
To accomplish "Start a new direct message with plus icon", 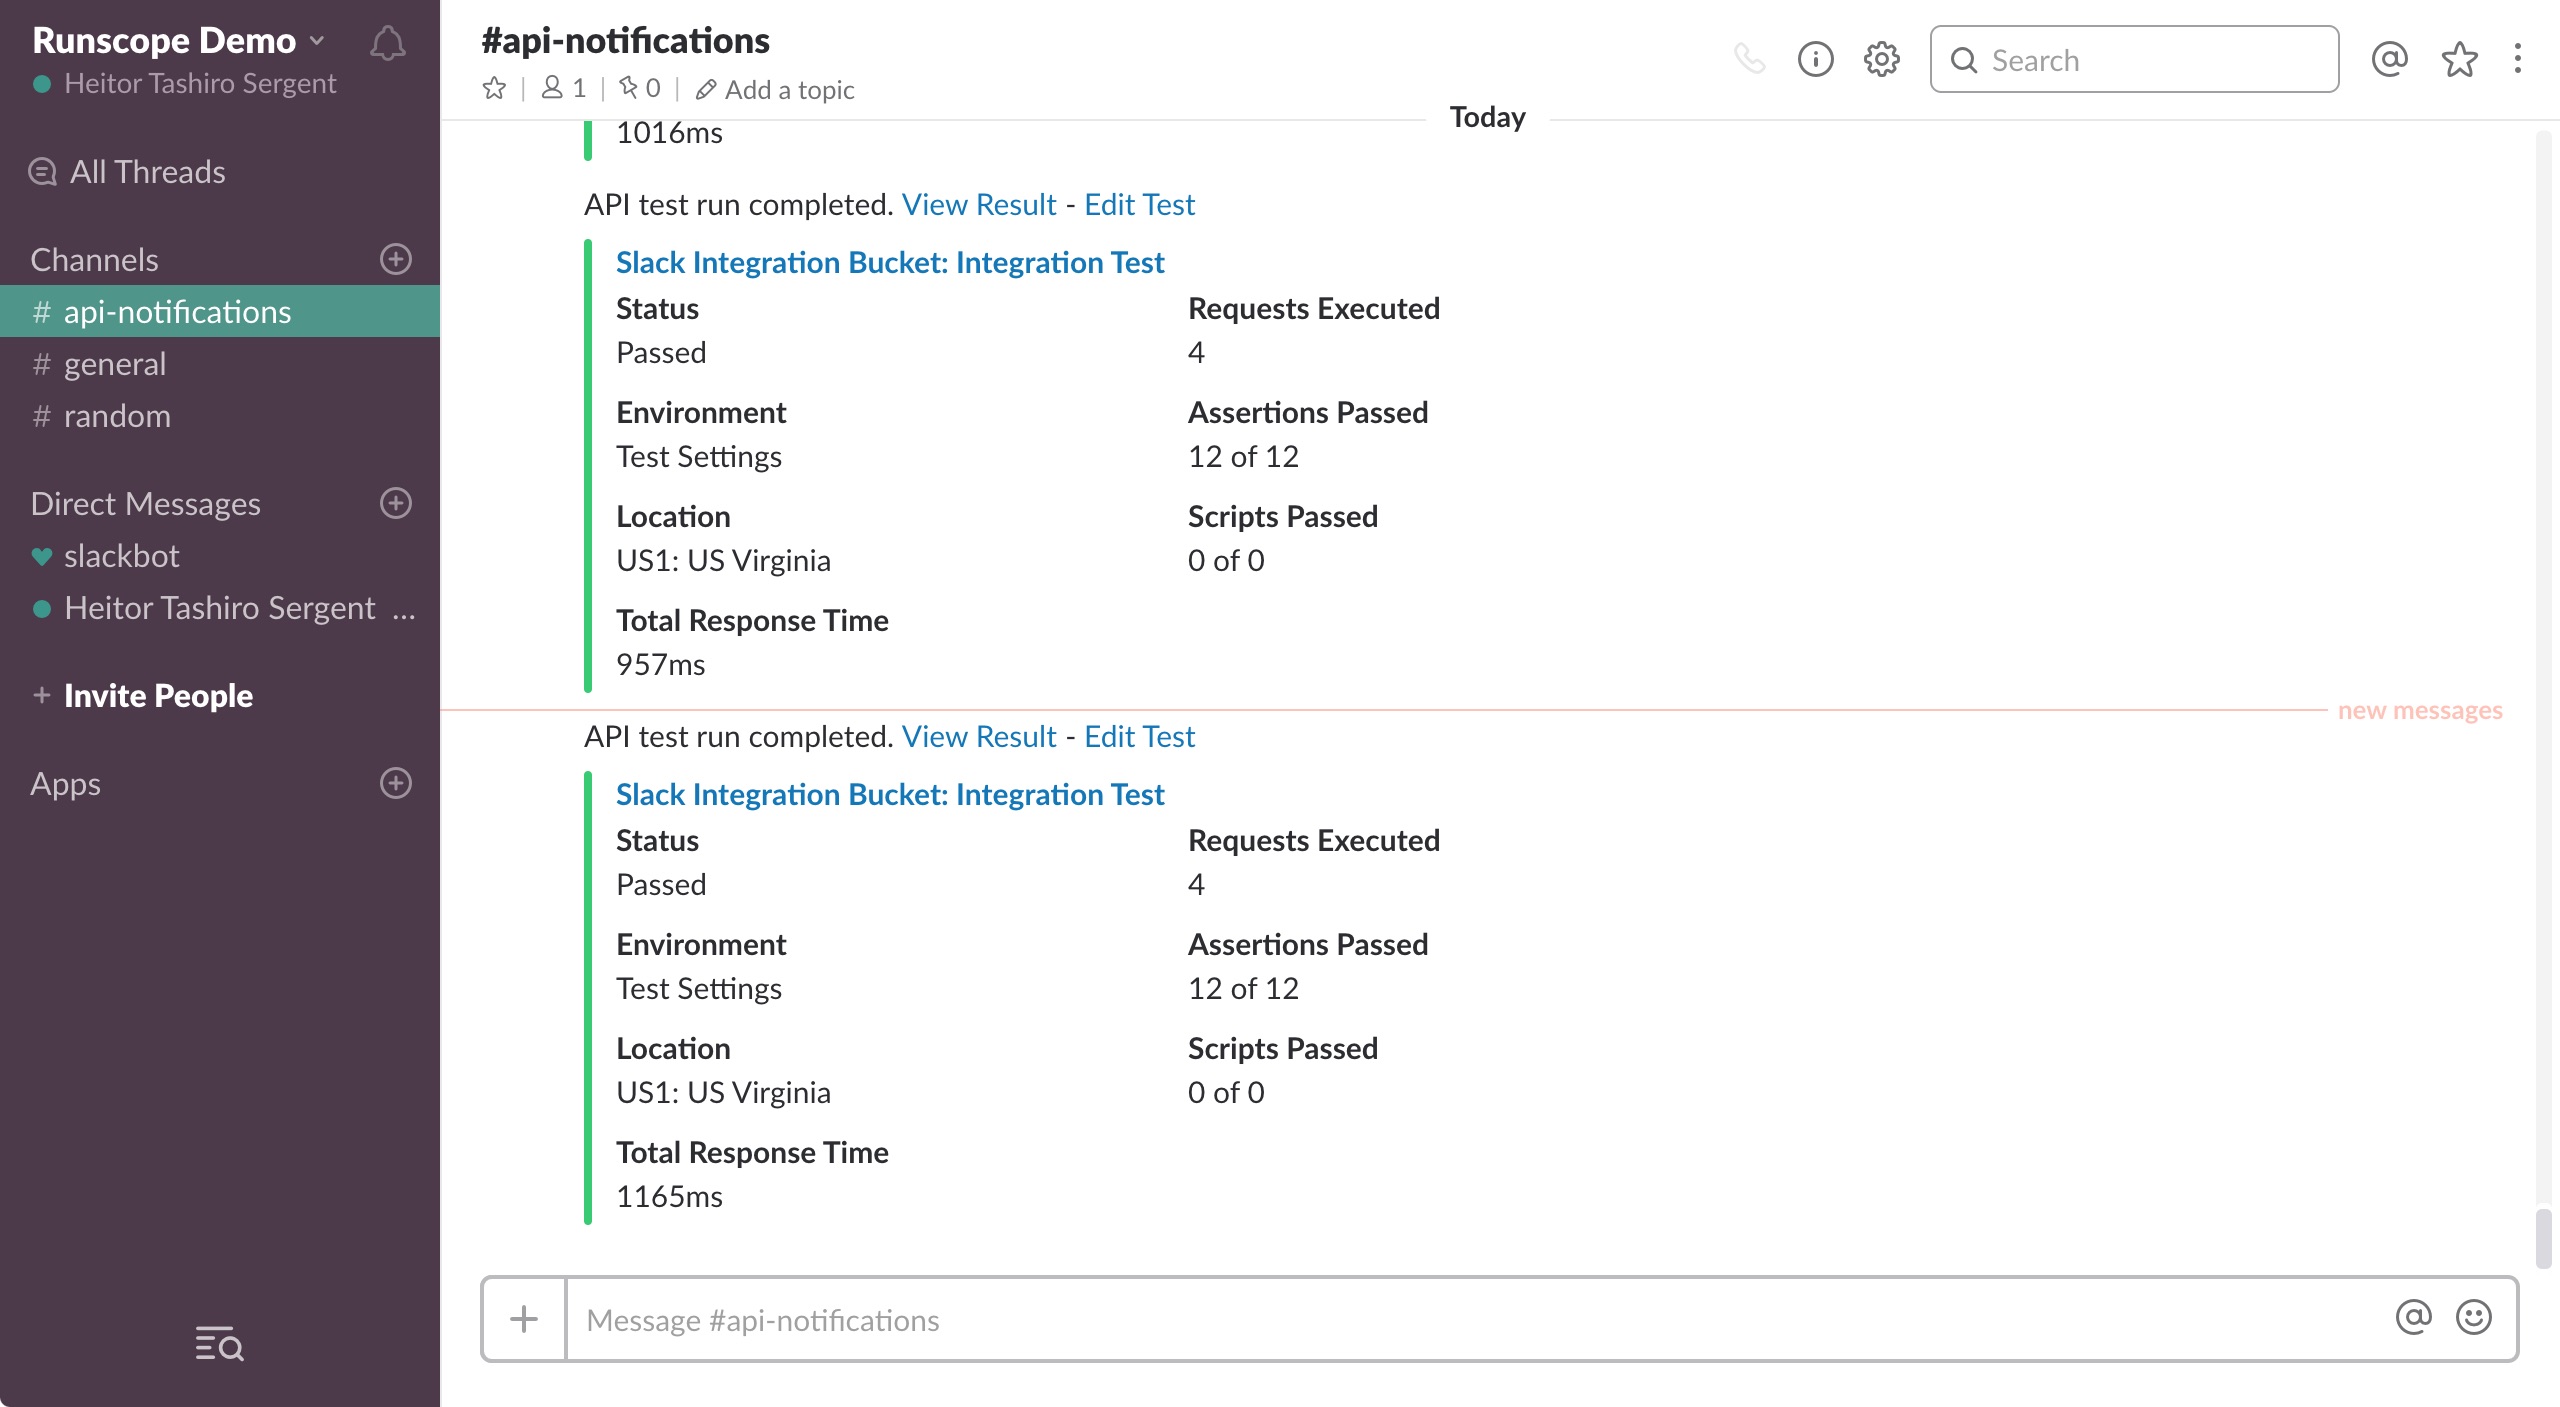I will [x=396, y=503].
